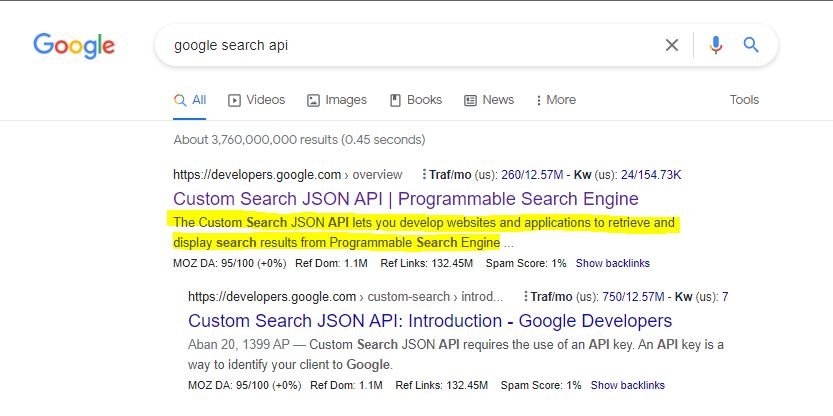833x416 pixels.
Task: Click the three-dot icon beside second result's Traf/mo
Action: pos(525,296)
